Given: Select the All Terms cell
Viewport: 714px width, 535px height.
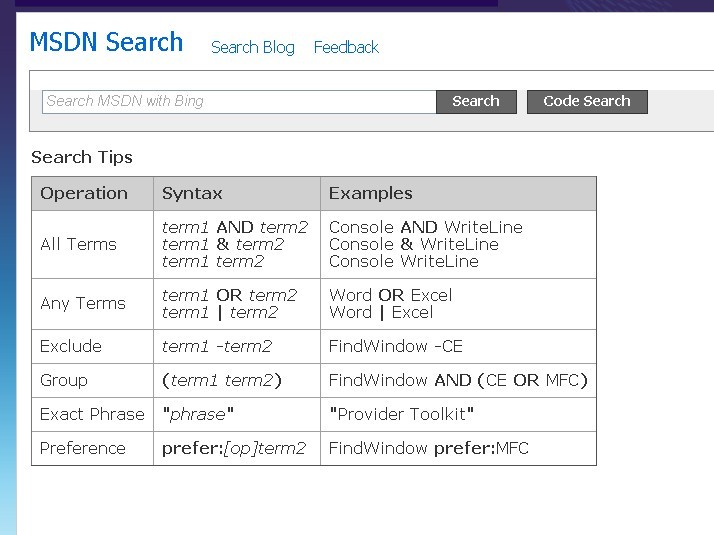Looking at the screenshot, I should 92,245.
